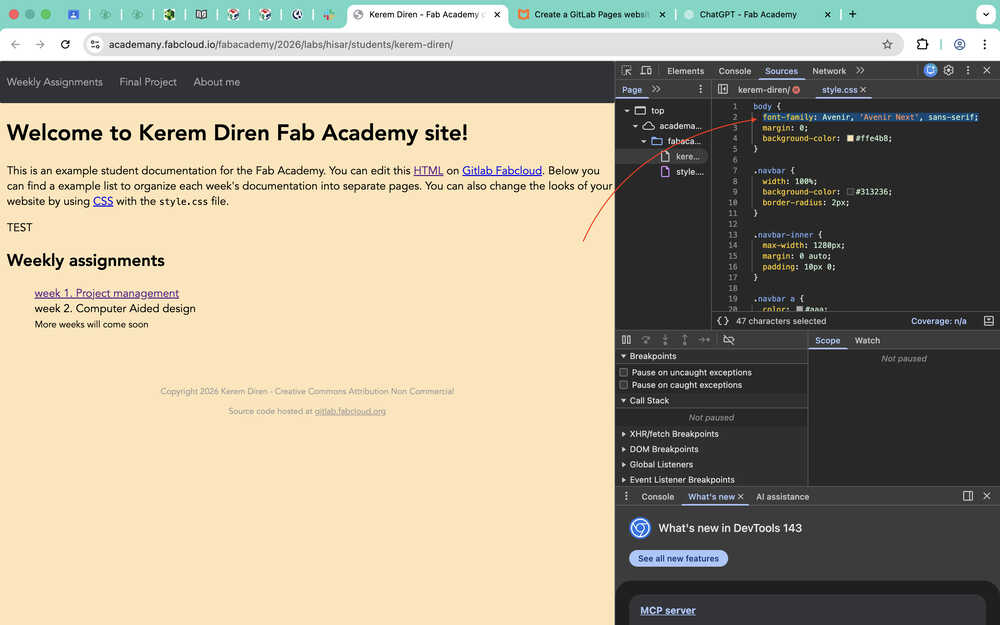Screen dimensions: 1000x625
Task: Click the step debugger arrow icon
Action: 704,340
